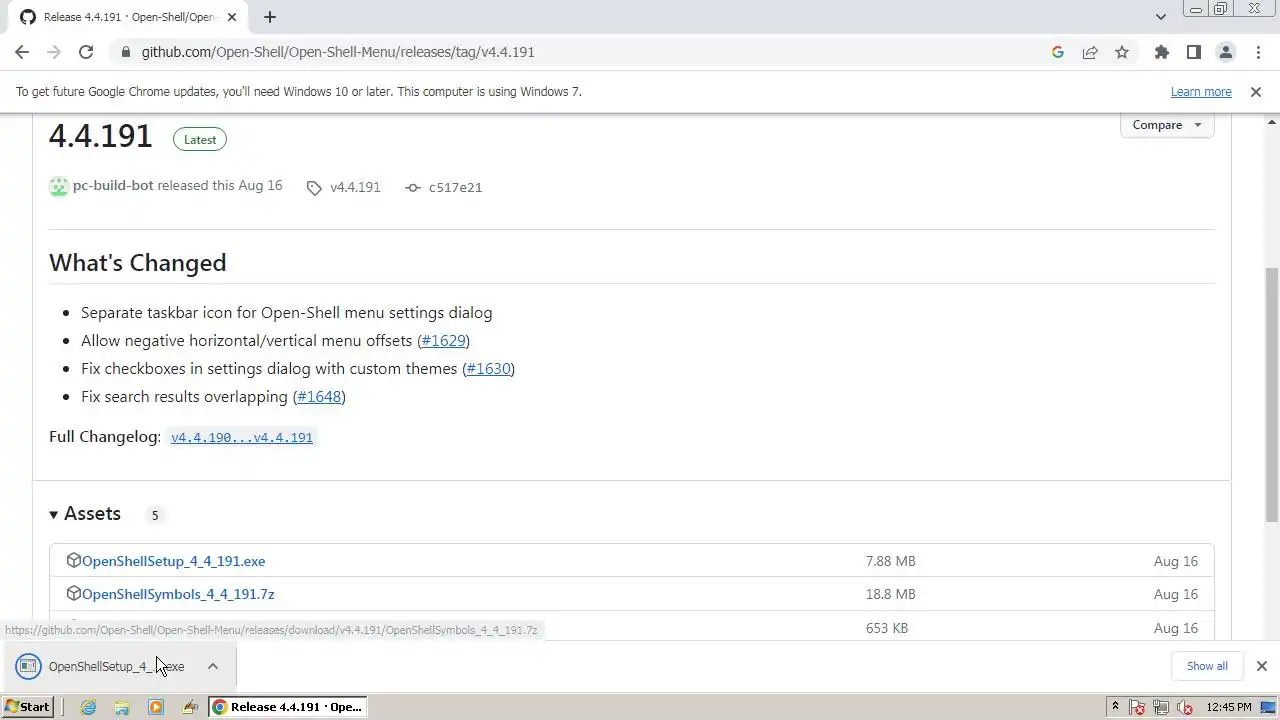Launch Windows Media Player from taskbar
The image size is (1280, 720).
[x=155, y=707]
